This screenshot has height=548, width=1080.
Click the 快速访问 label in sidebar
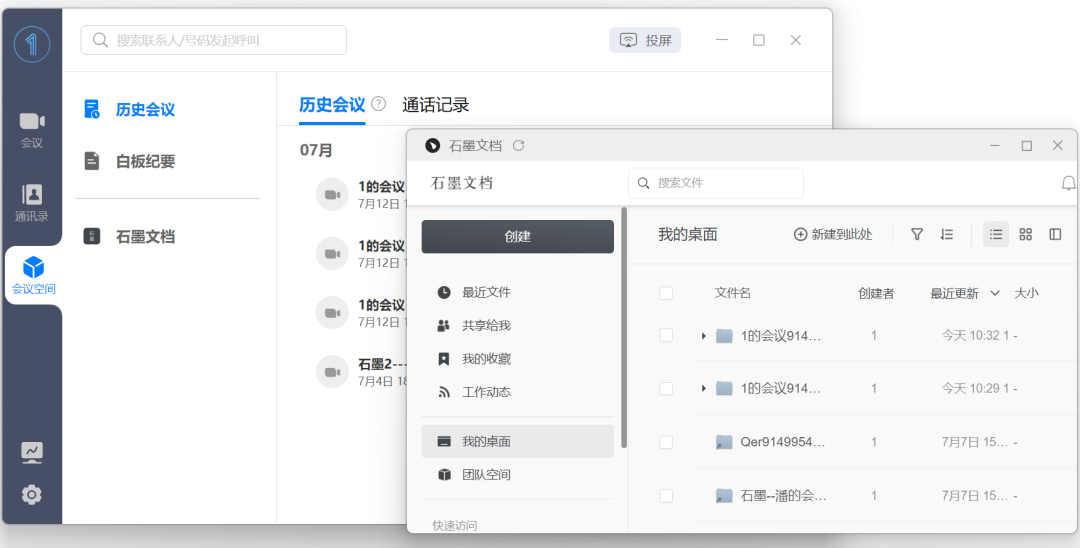[x=455, y=525]
